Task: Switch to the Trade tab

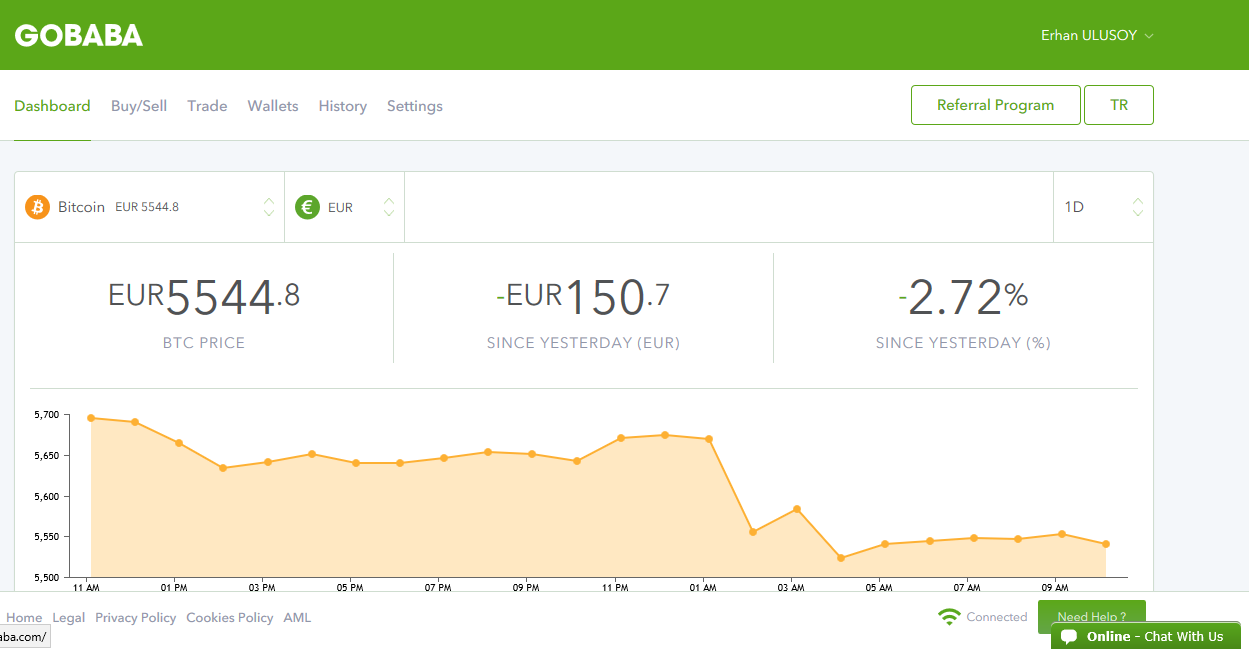Action: pos(207,106)
